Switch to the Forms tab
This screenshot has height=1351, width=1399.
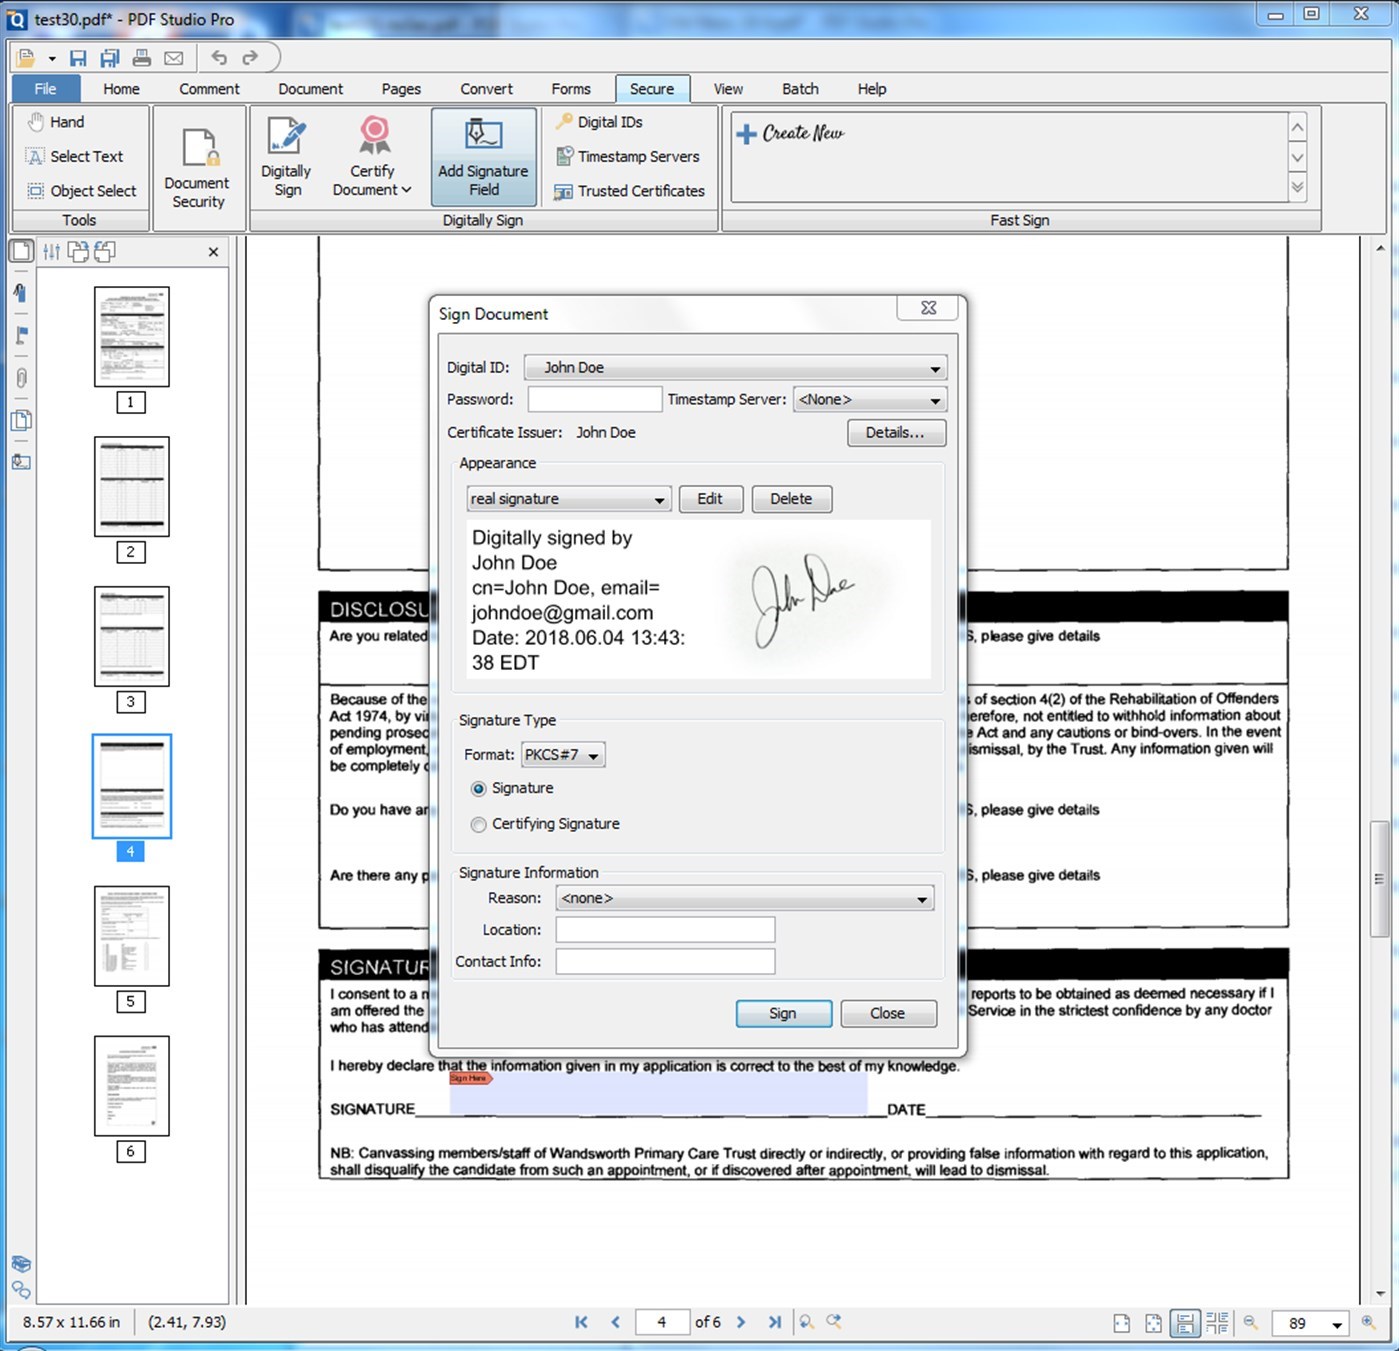click(571, 89)
